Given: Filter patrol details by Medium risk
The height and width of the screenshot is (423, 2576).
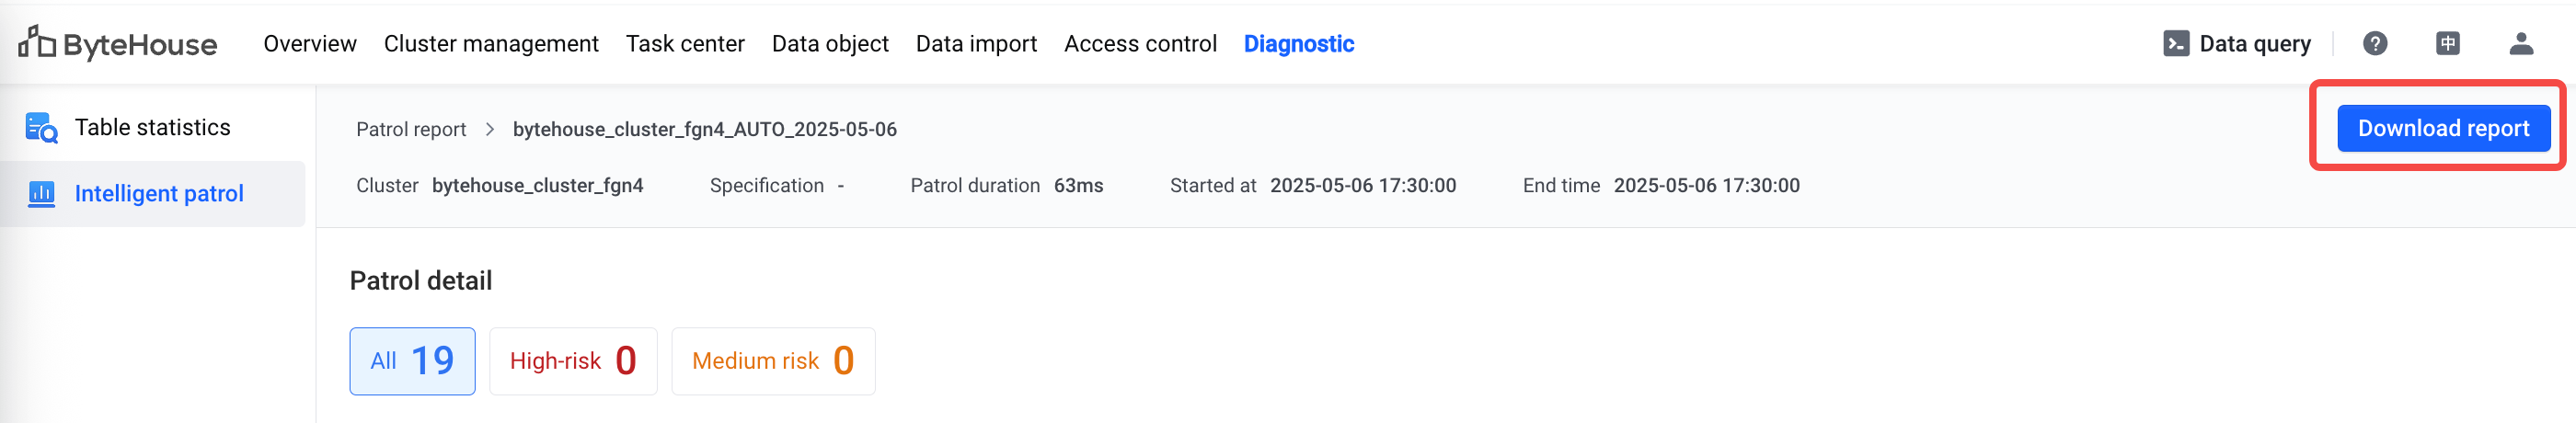Looking at the screenshot, I should [x=773, y=361].
